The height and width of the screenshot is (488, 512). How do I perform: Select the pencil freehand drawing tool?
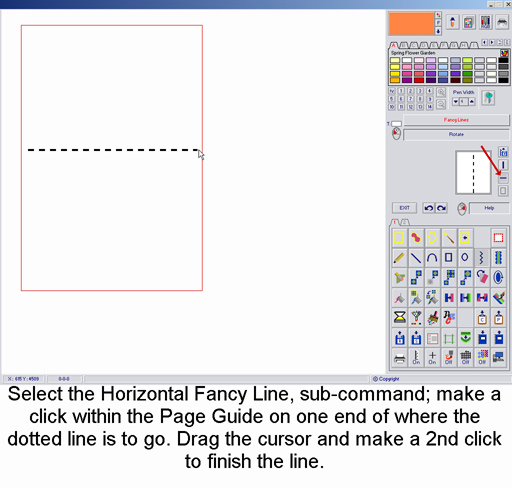399,257
